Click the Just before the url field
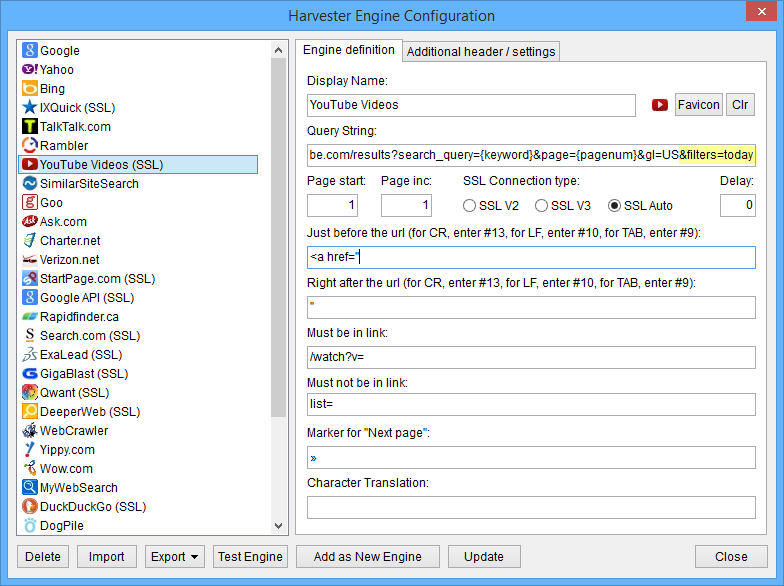Image resolution: width=784 pixels, height=586 pixels. [x=531, y=257]
